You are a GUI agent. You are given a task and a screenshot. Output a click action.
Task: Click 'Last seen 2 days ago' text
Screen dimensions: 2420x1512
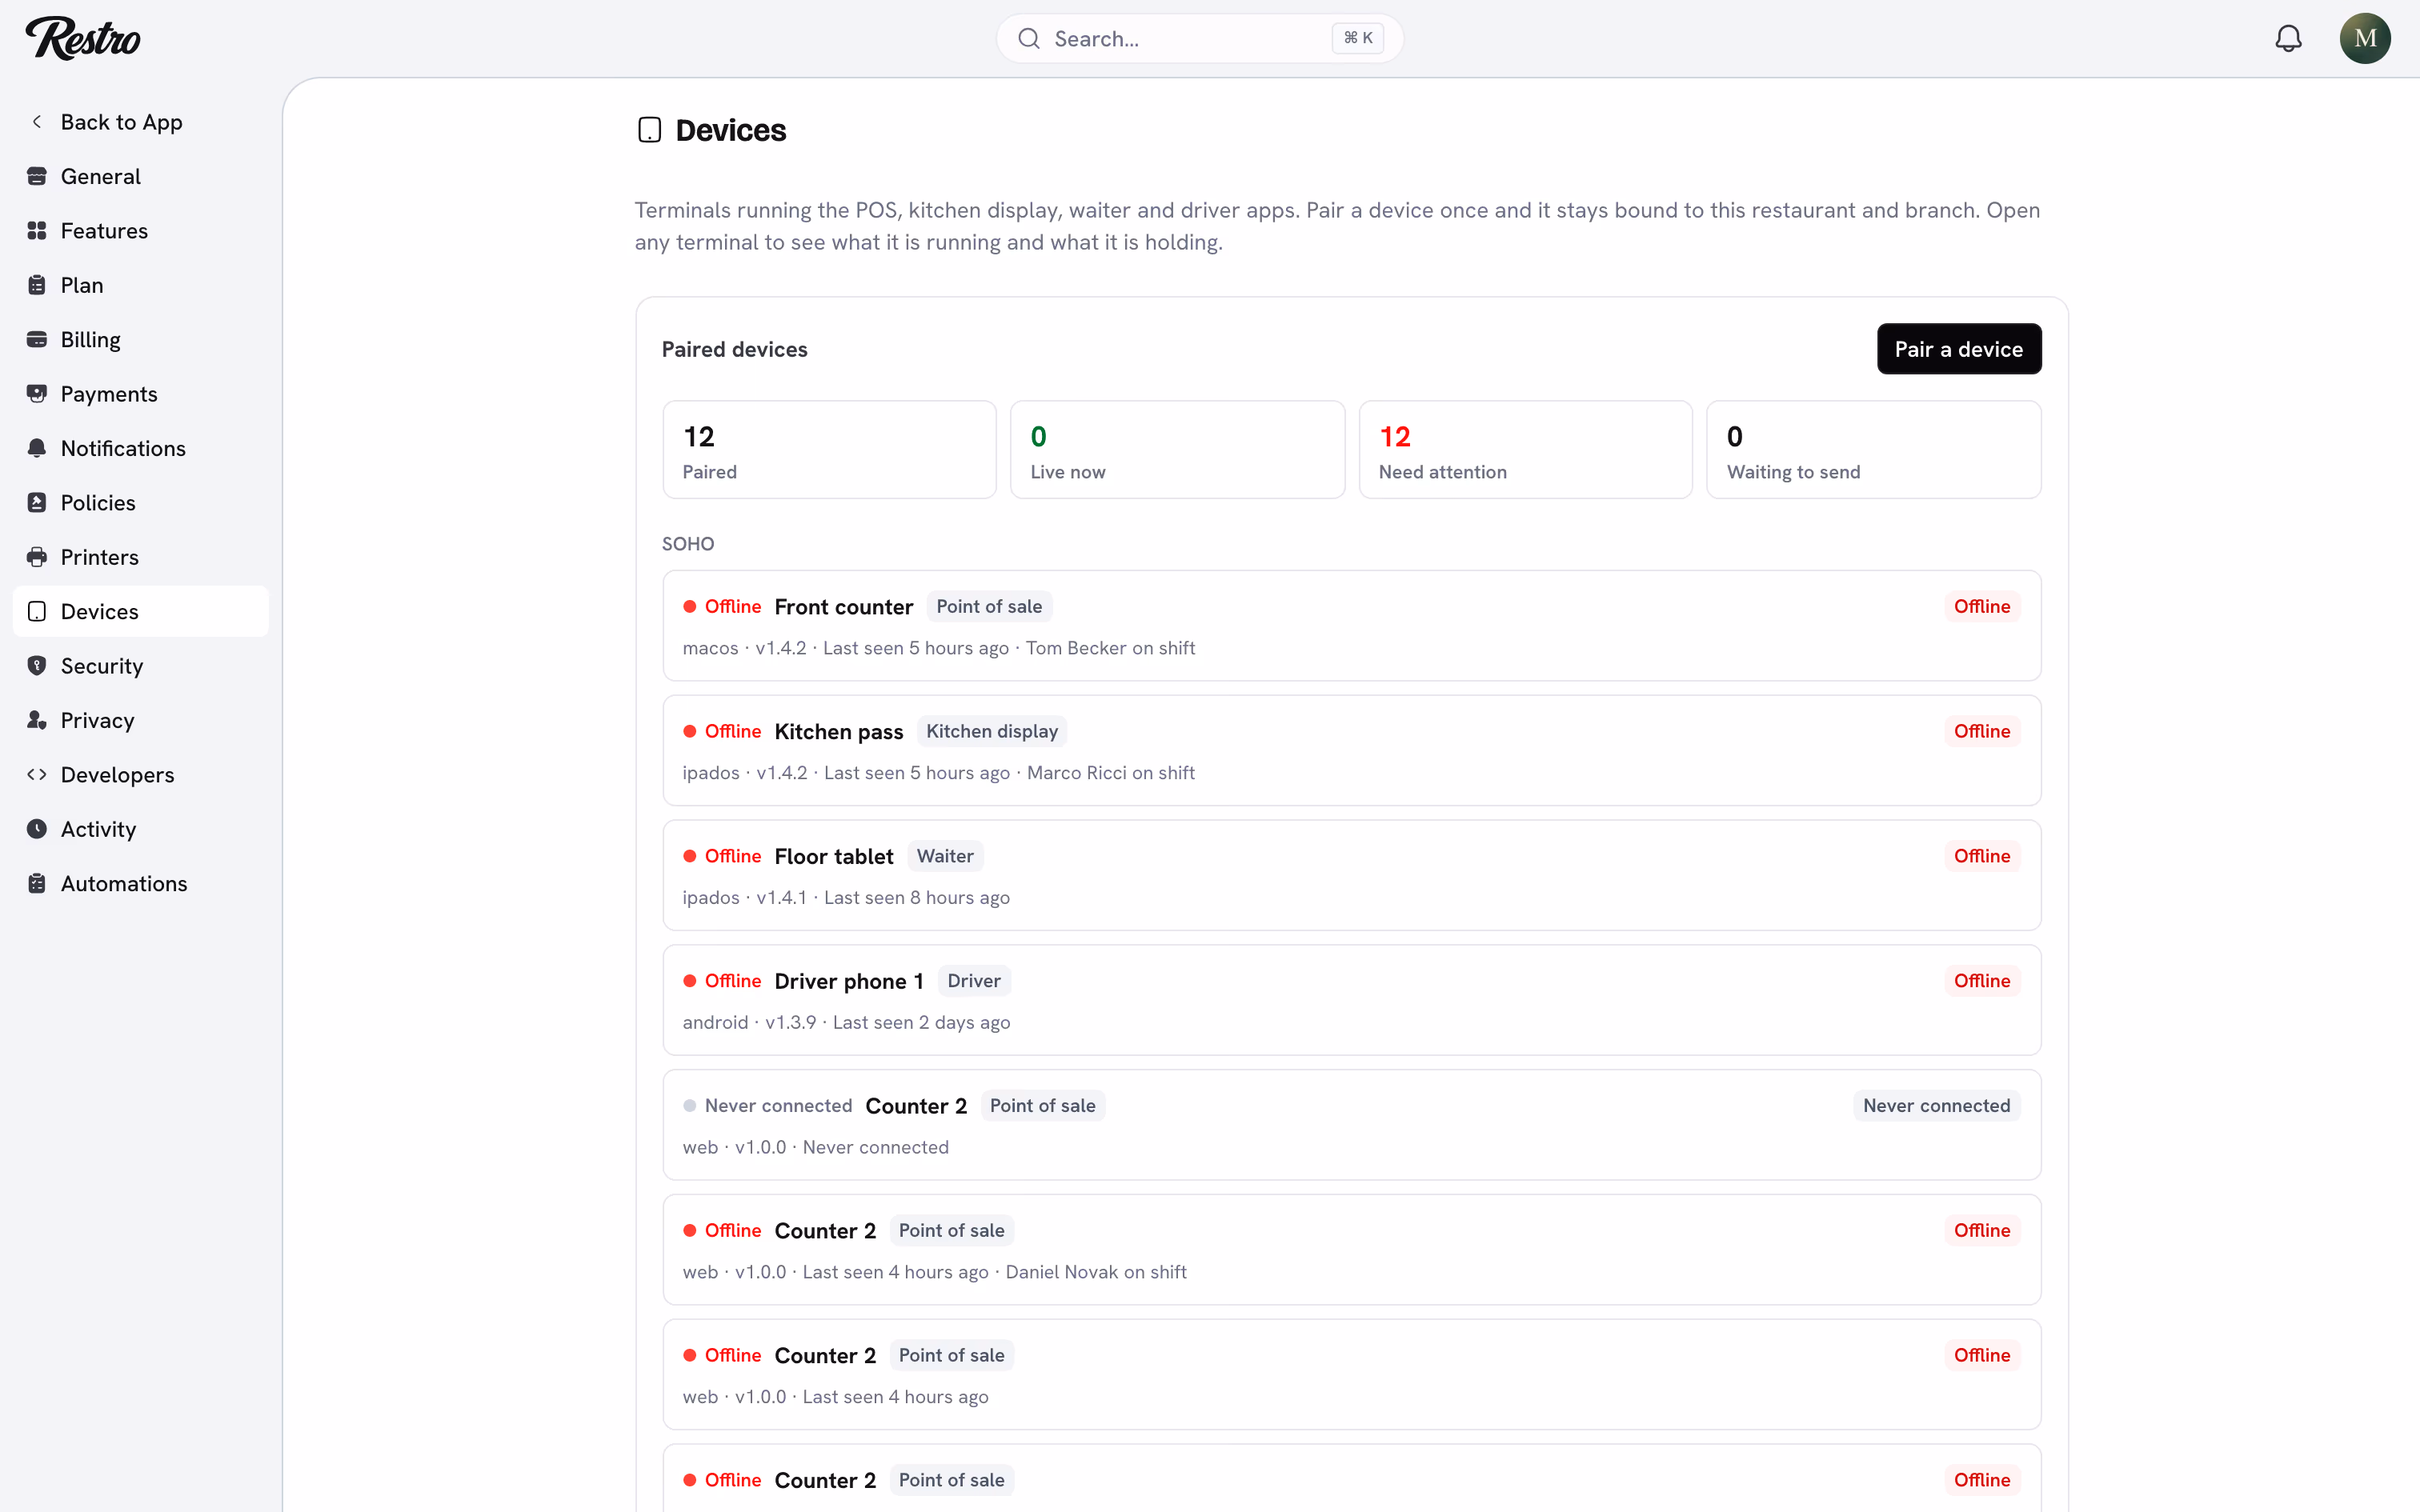tap(921, 1022)
